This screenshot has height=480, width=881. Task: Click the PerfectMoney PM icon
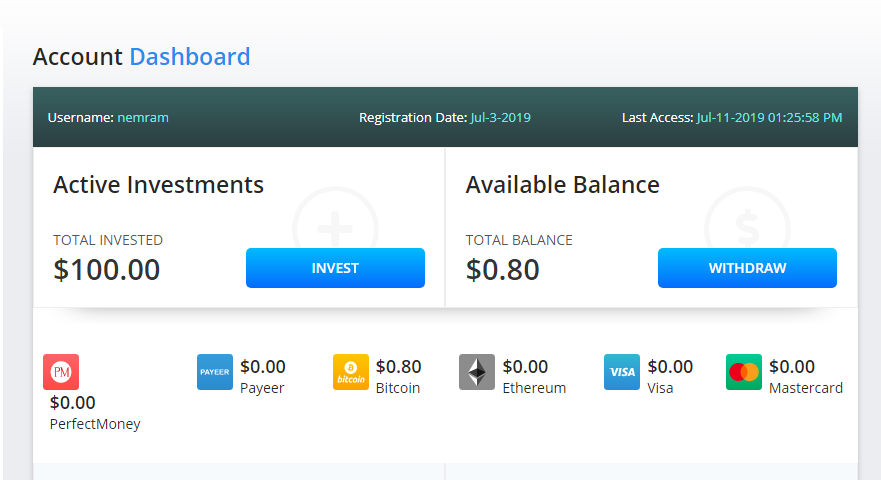coord(61,372)
